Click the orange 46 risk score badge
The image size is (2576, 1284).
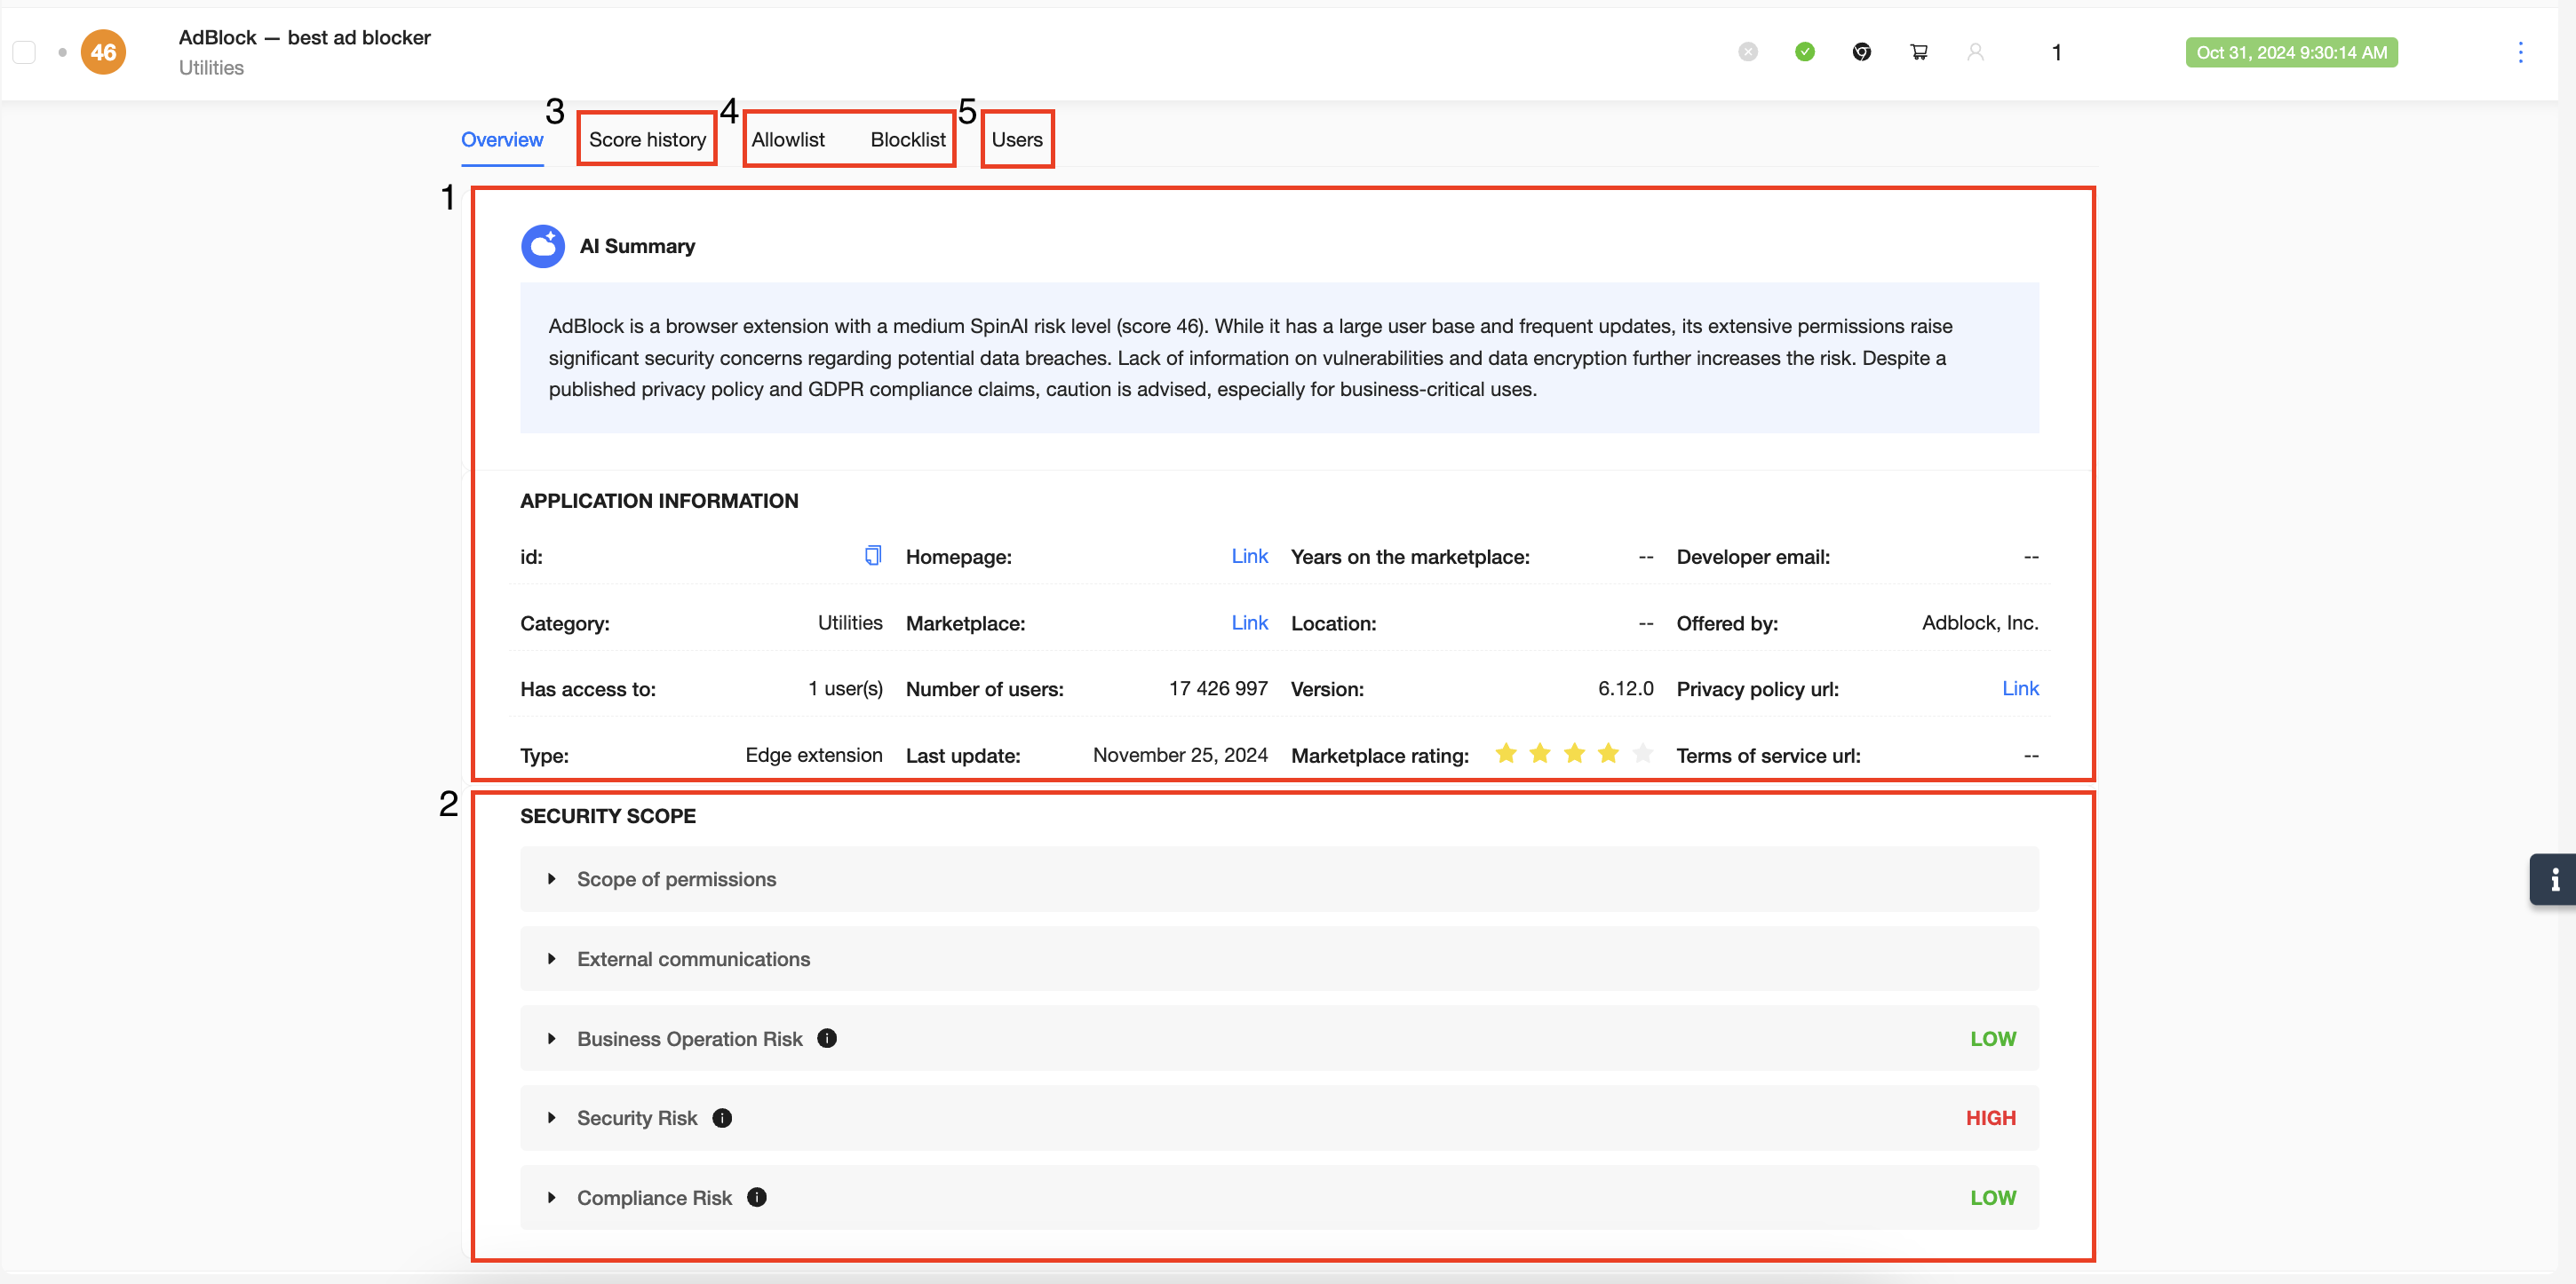coord(103,52)
